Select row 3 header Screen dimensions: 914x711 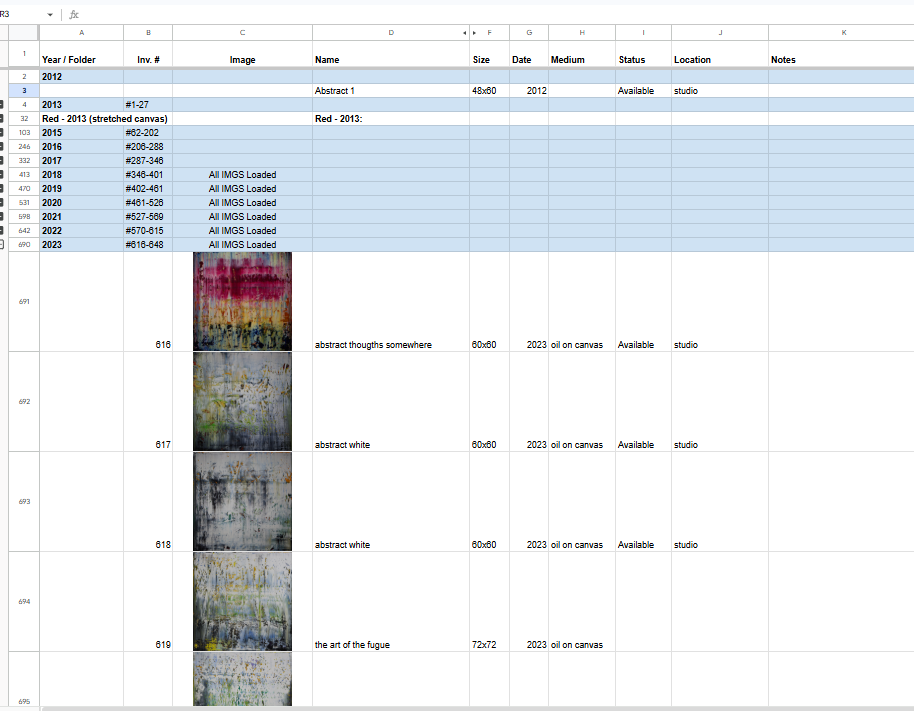[24, 90]
